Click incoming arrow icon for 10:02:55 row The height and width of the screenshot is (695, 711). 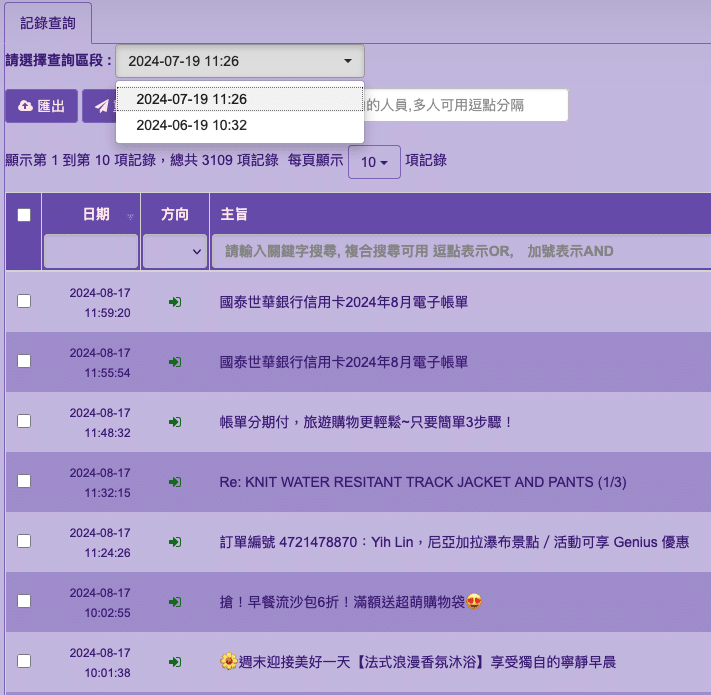pyautogui.click(x=175, y=602)
